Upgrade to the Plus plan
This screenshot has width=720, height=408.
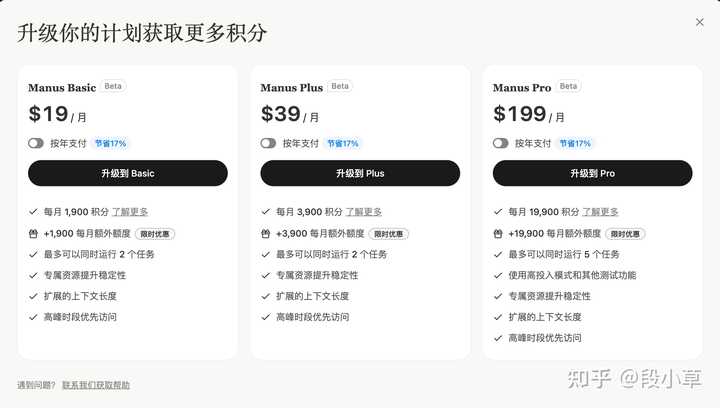[x=360, y=173]
